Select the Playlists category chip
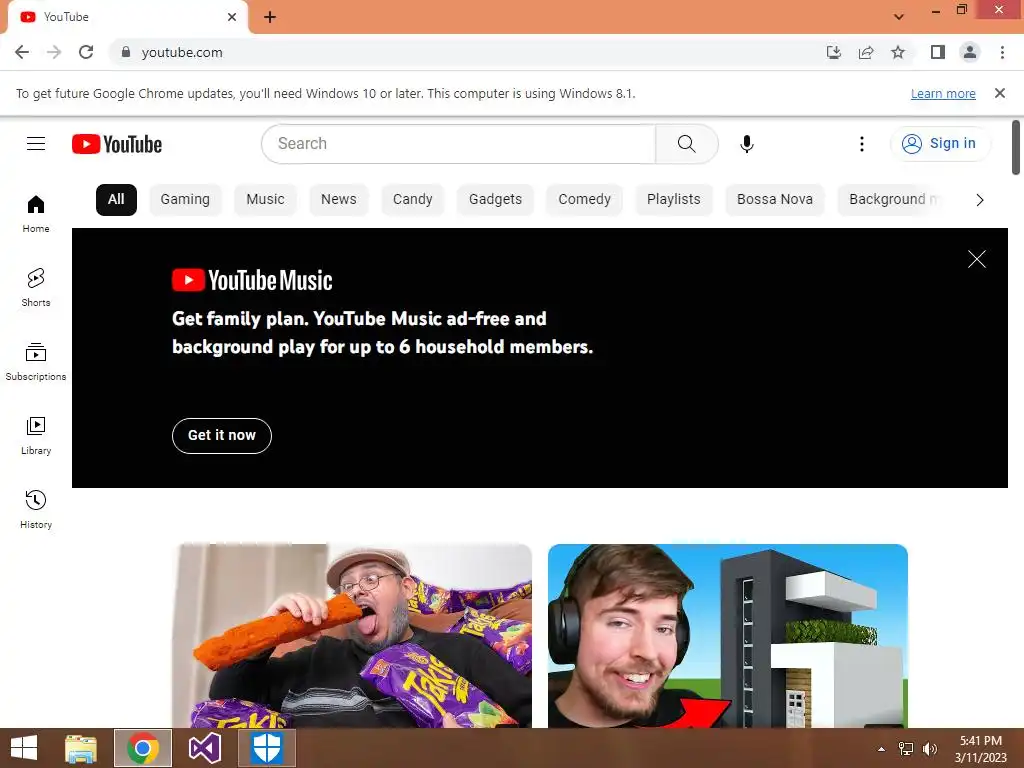Image resolution: width=1024 pixels, height=768 pixels. tap(673, 200)
